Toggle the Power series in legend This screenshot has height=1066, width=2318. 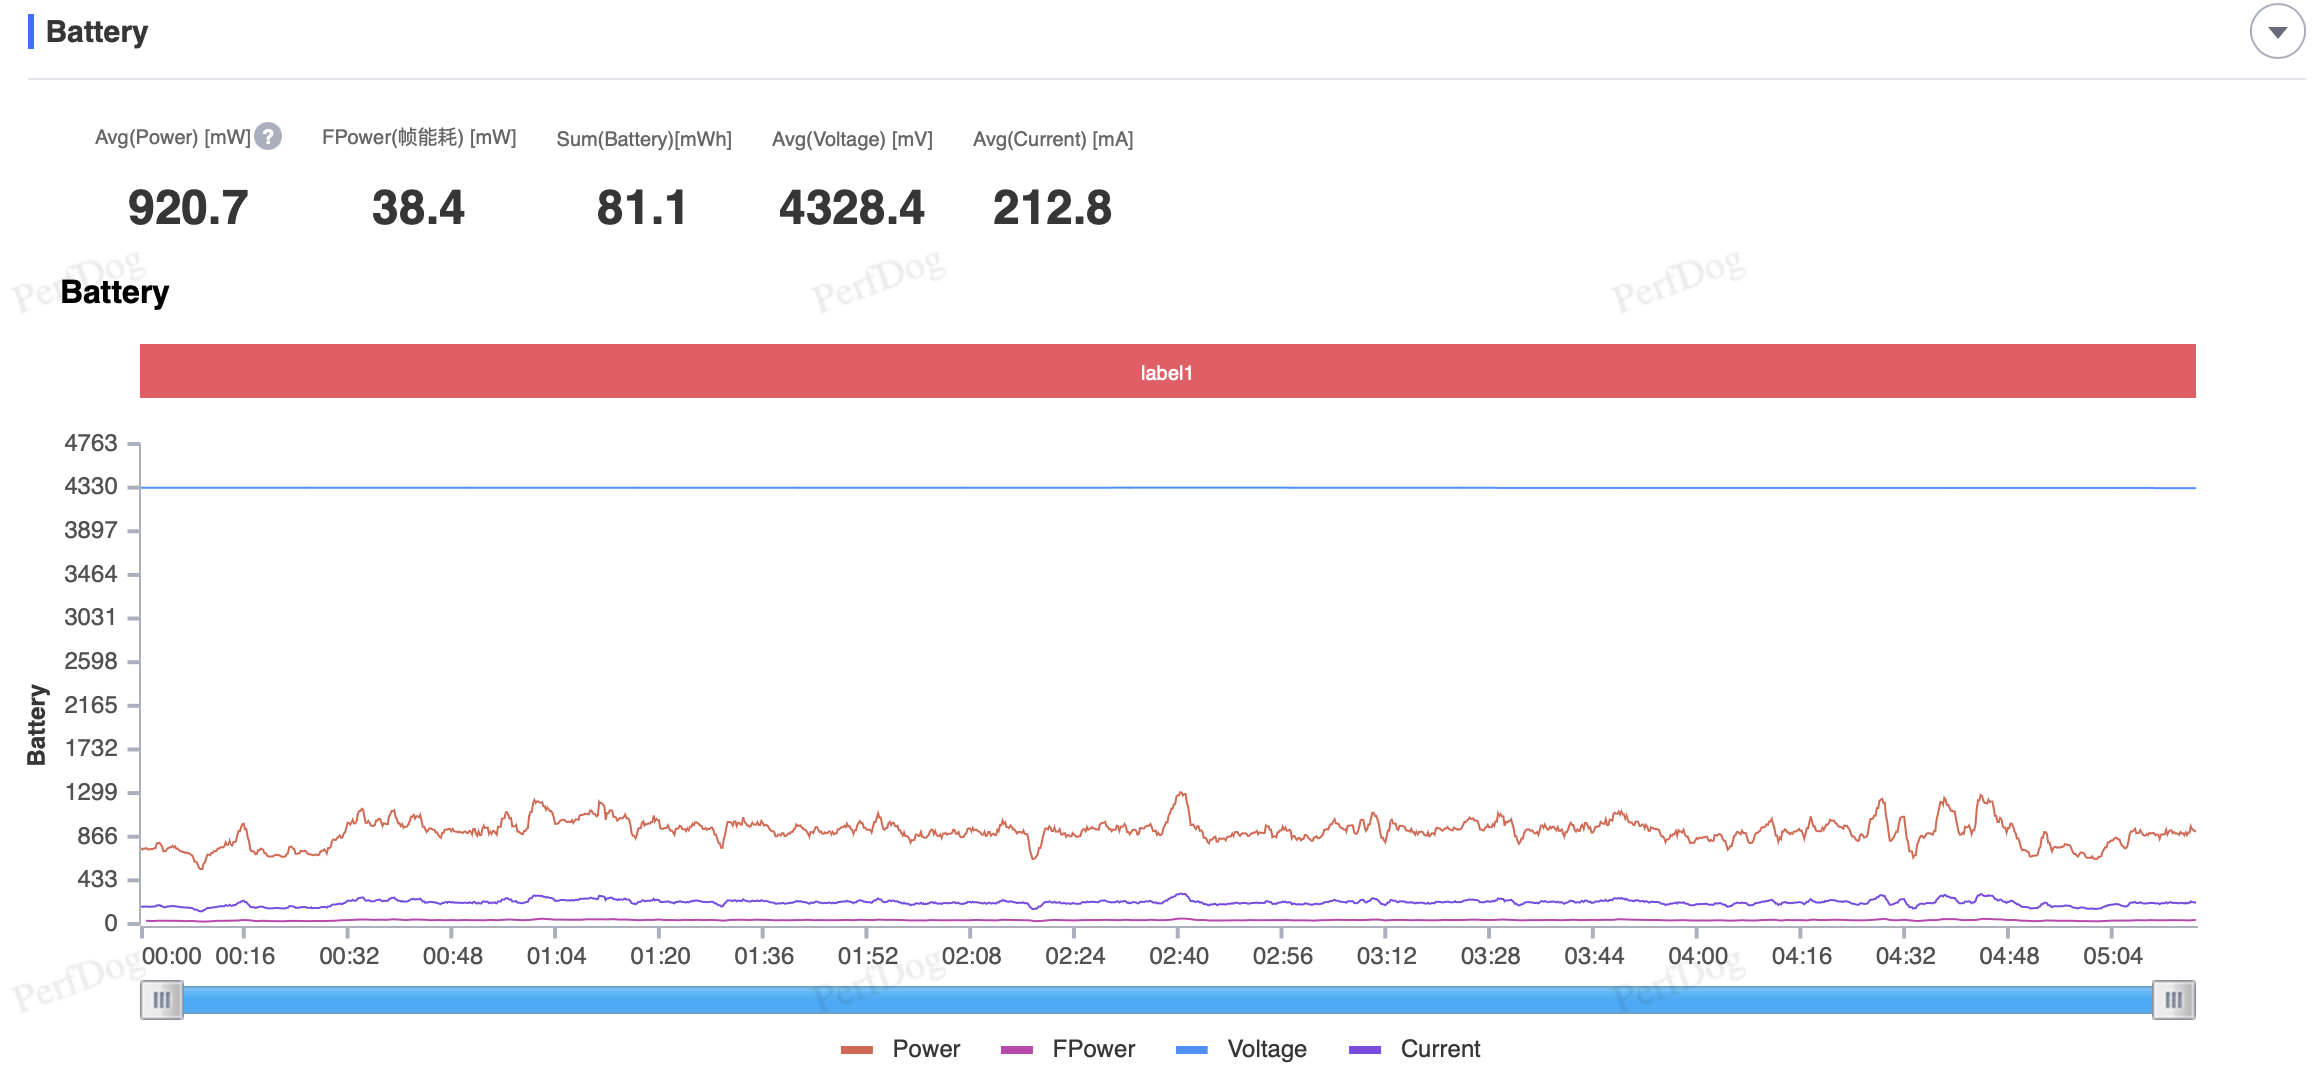click(900, 1049)
